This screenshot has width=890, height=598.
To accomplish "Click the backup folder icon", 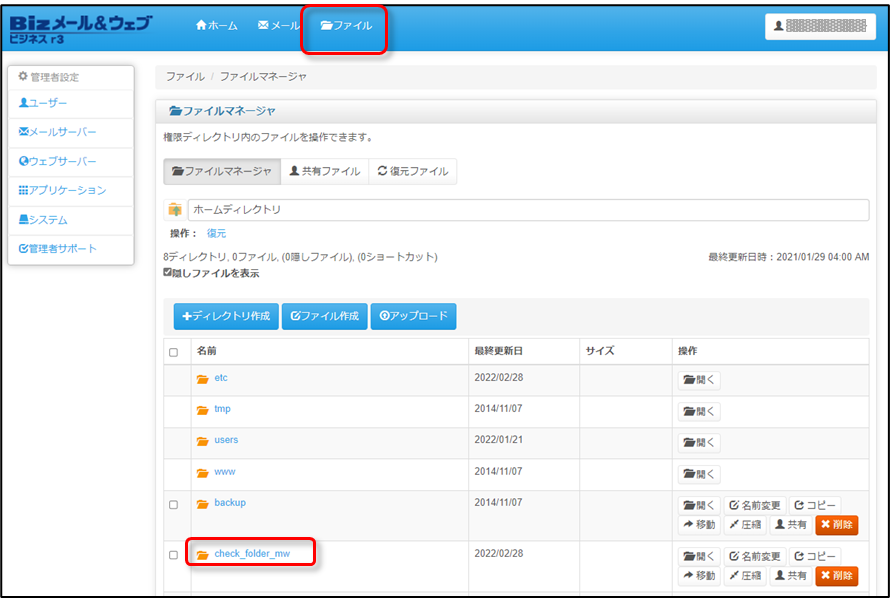I will point(203,504).
